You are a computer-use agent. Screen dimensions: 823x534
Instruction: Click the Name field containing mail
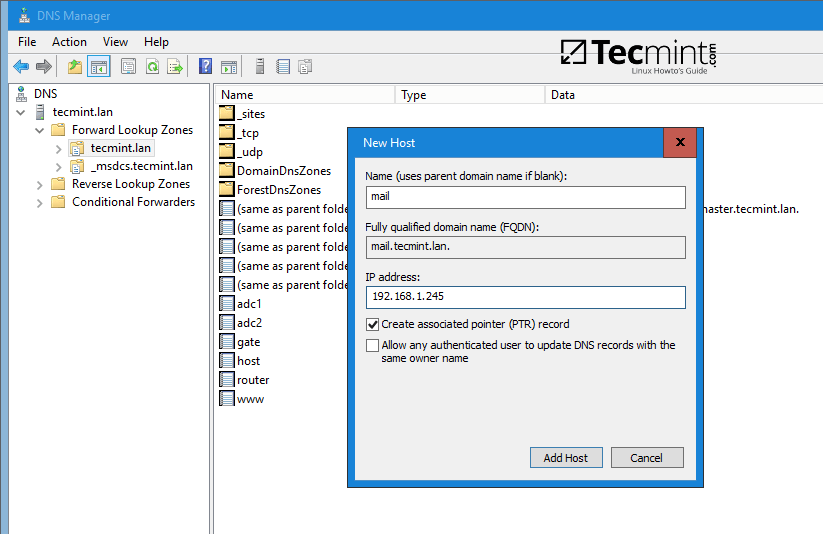click(525, 197)
